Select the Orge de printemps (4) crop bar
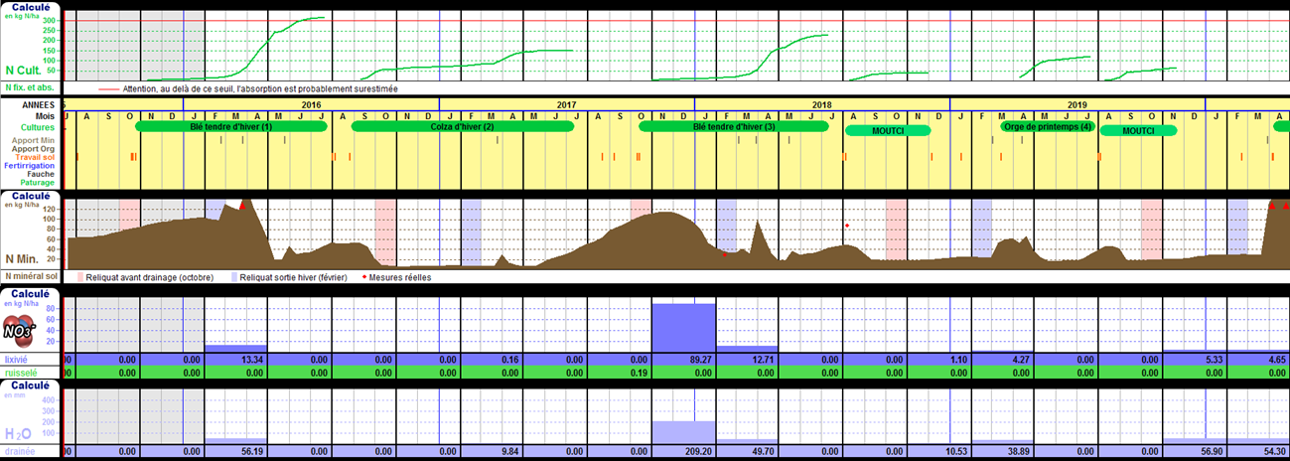The image size is (1290, 461). point(1046,127)
